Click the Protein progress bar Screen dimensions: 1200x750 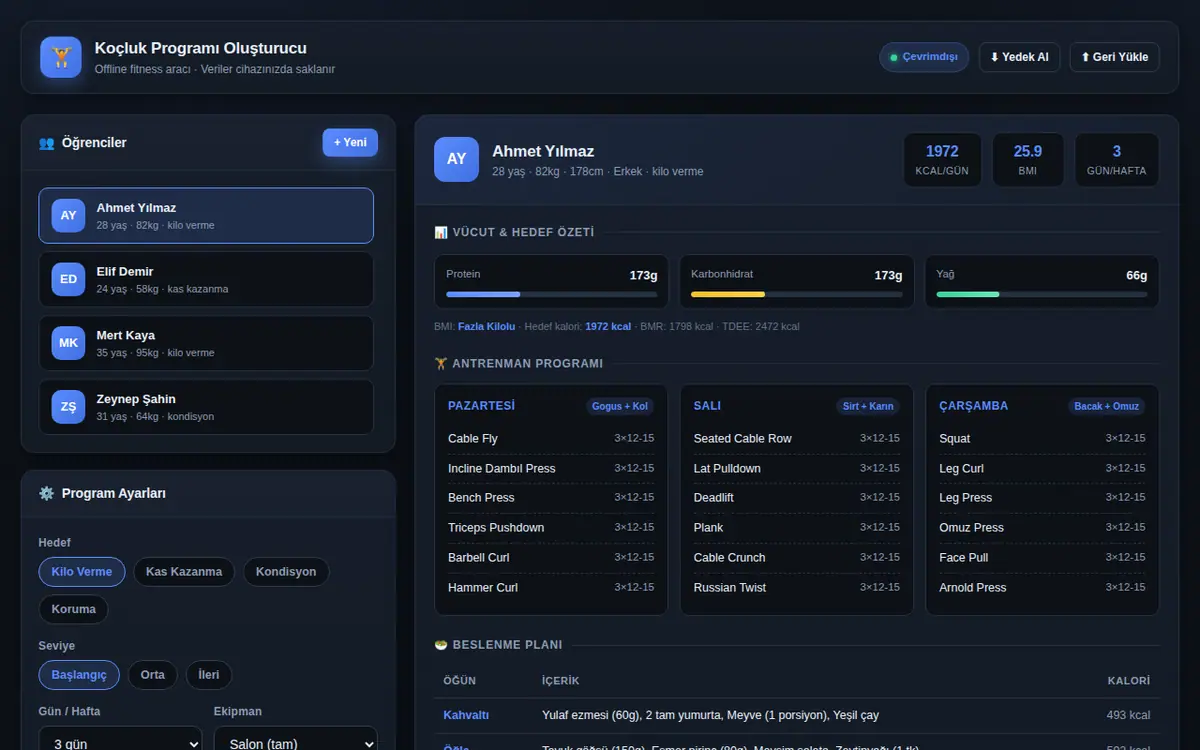tap(552, 294)
